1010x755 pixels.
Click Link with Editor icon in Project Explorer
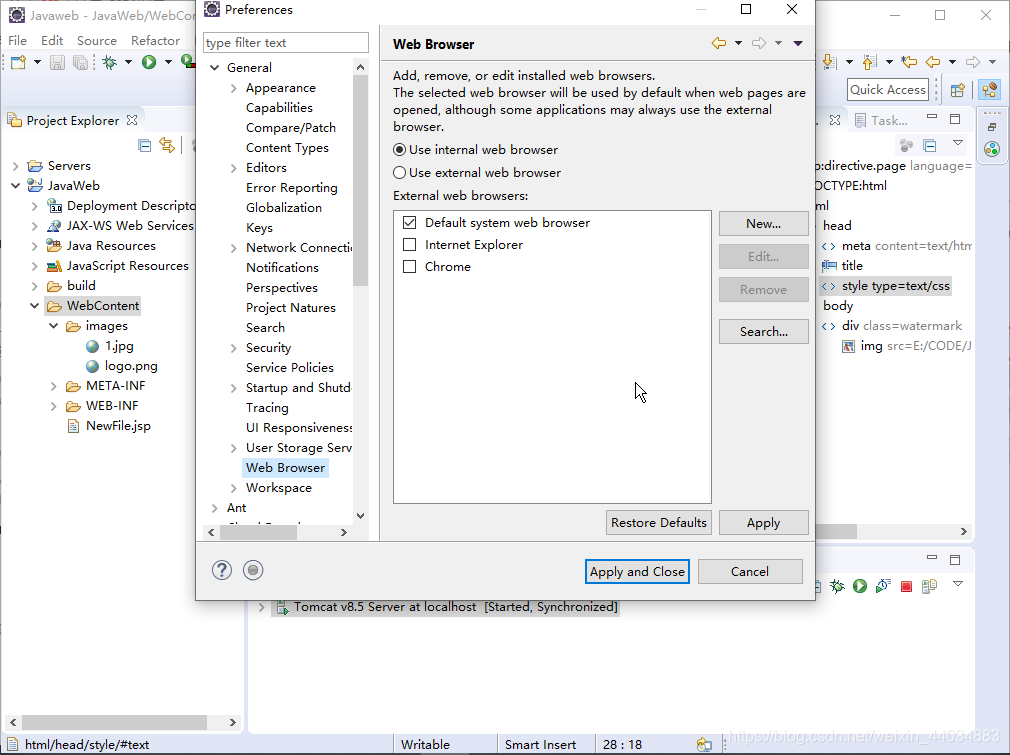pyautogui.click(x=167, y=146)
